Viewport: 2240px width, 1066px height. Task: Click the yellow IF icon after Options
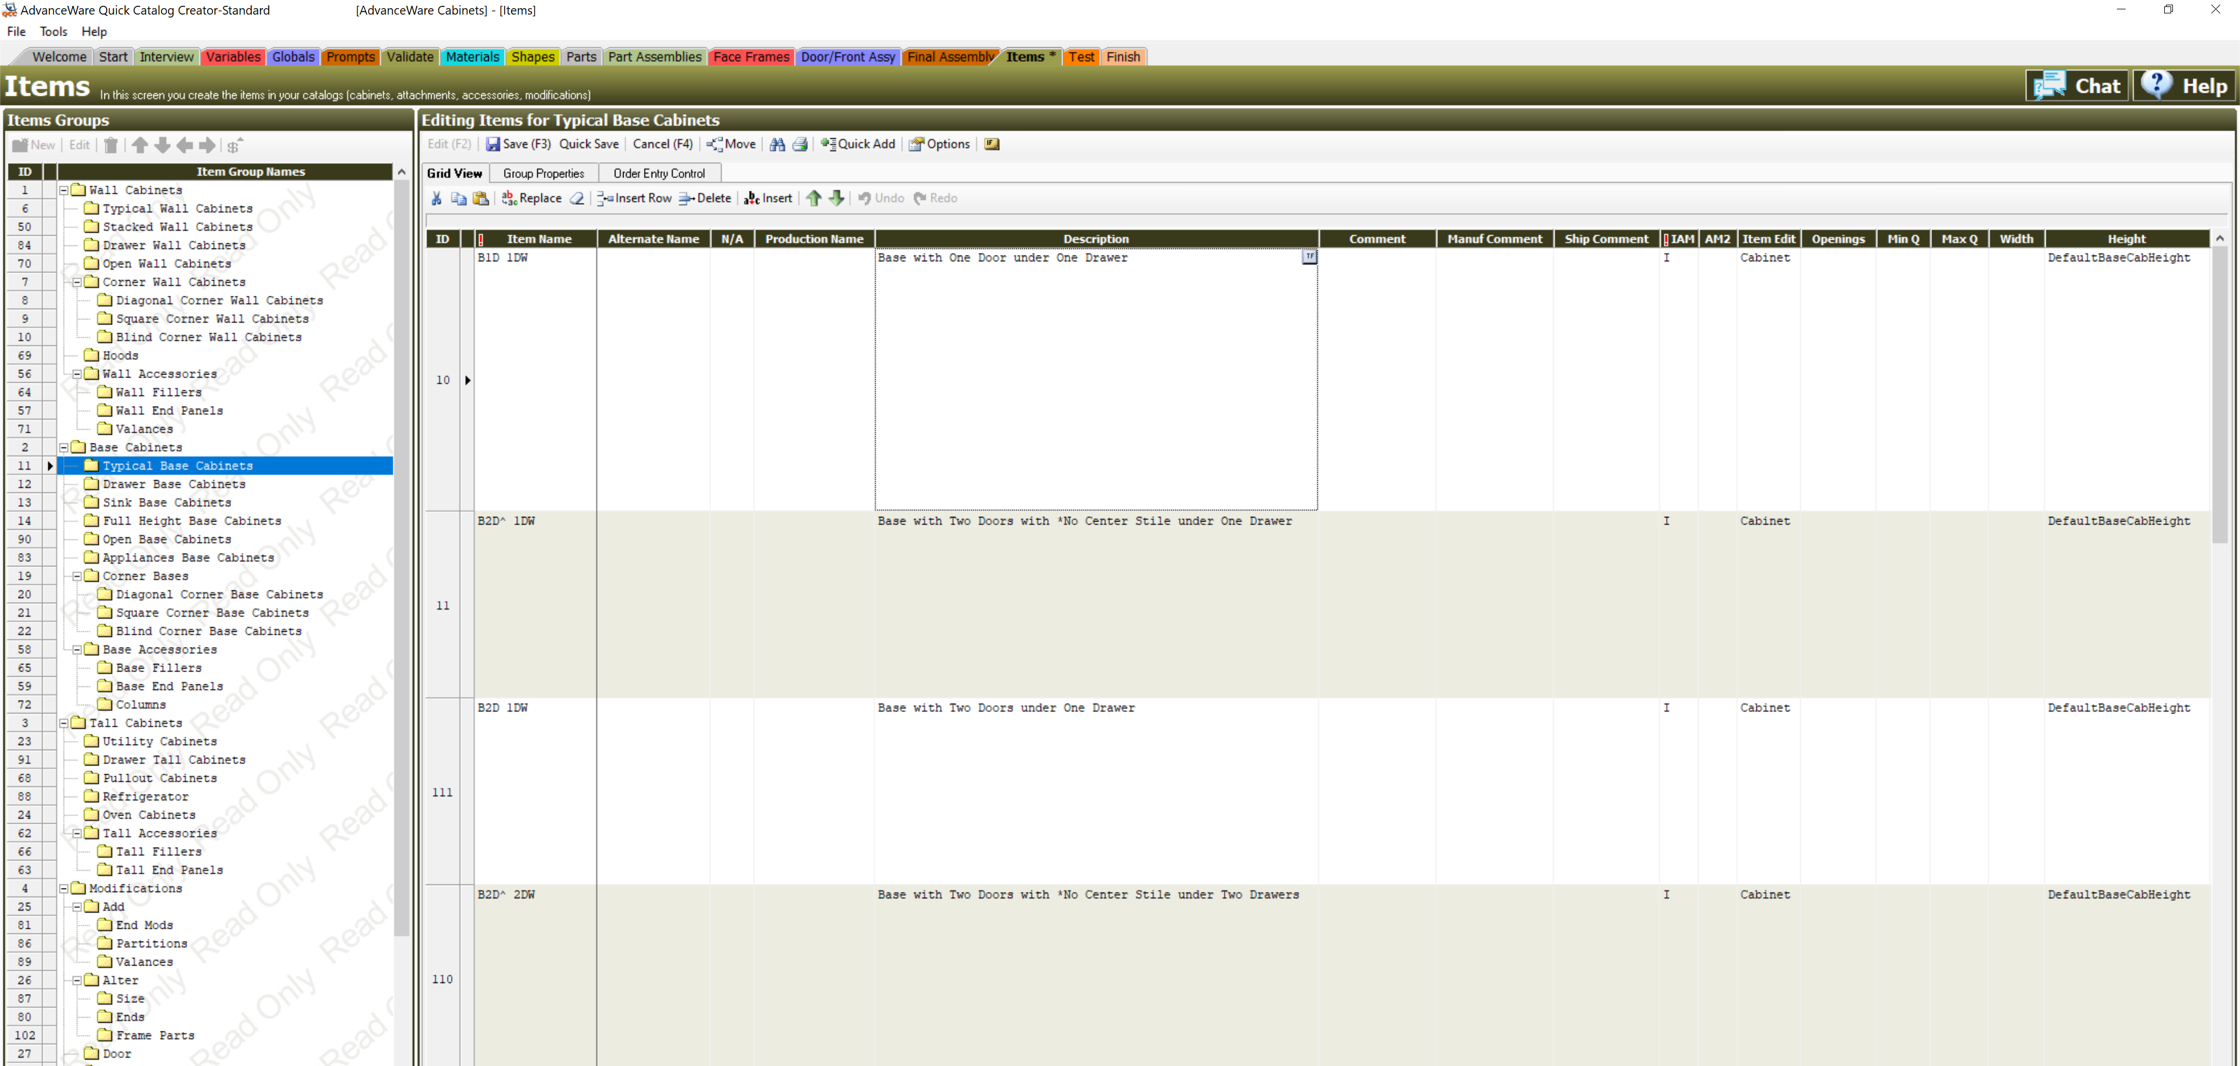click(992, 145)
